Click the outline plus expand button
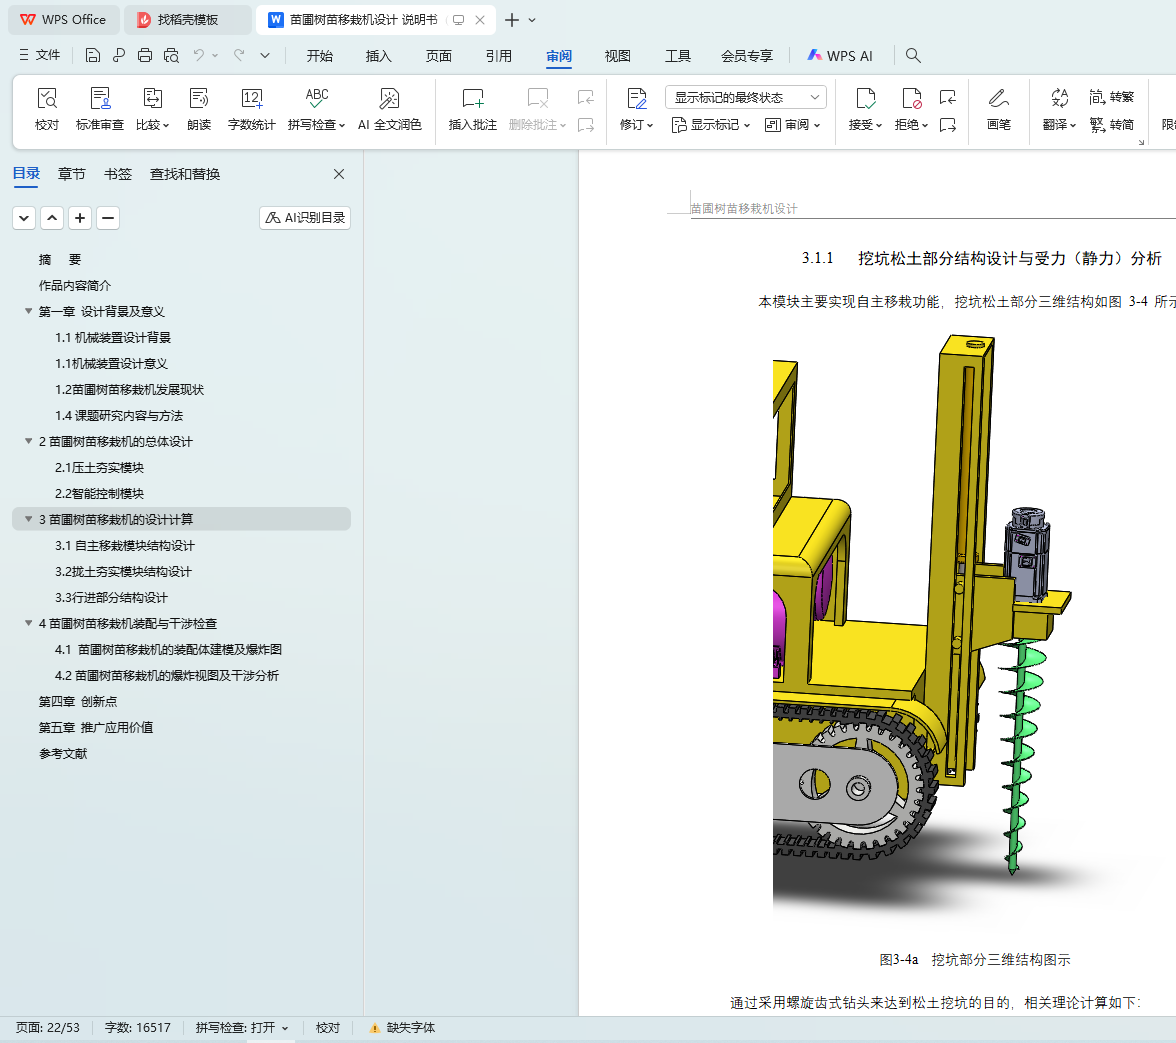Image resolution: width=1176 pixels, height=1043 pixels. [x=80, y=218]
